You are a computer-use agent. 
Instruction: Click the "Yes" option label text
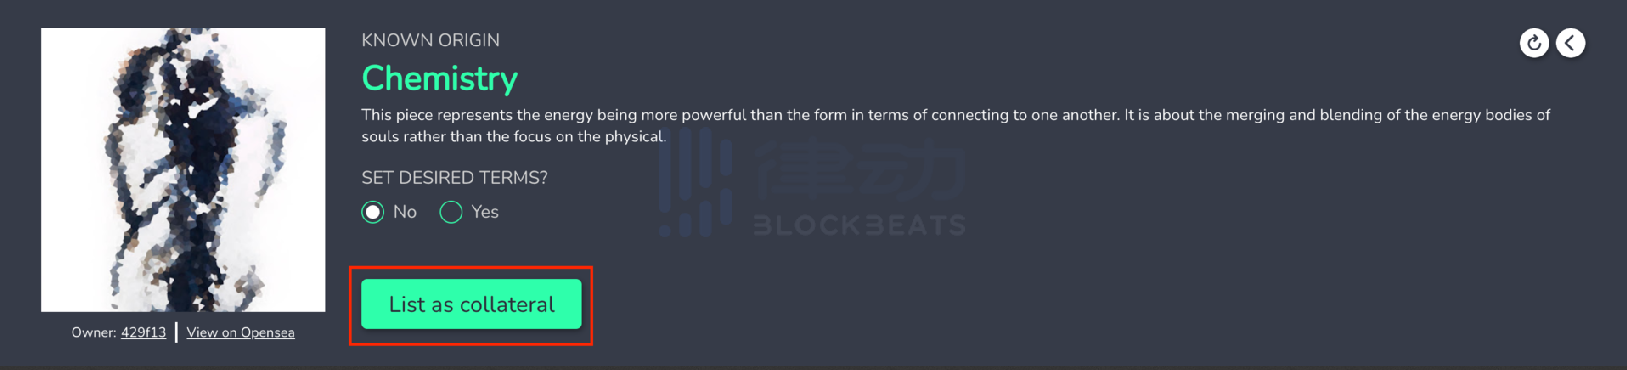[485, 212]
